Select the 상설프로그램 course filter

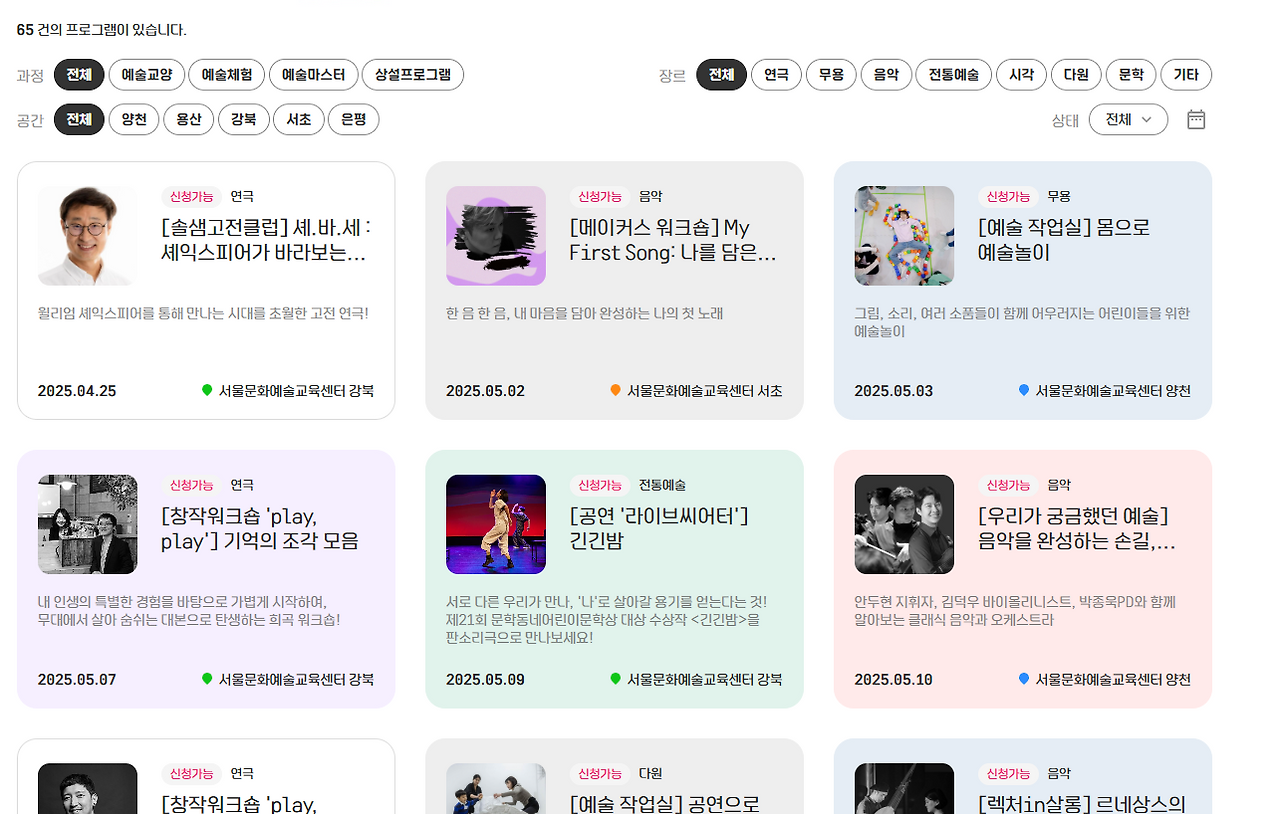412,75
